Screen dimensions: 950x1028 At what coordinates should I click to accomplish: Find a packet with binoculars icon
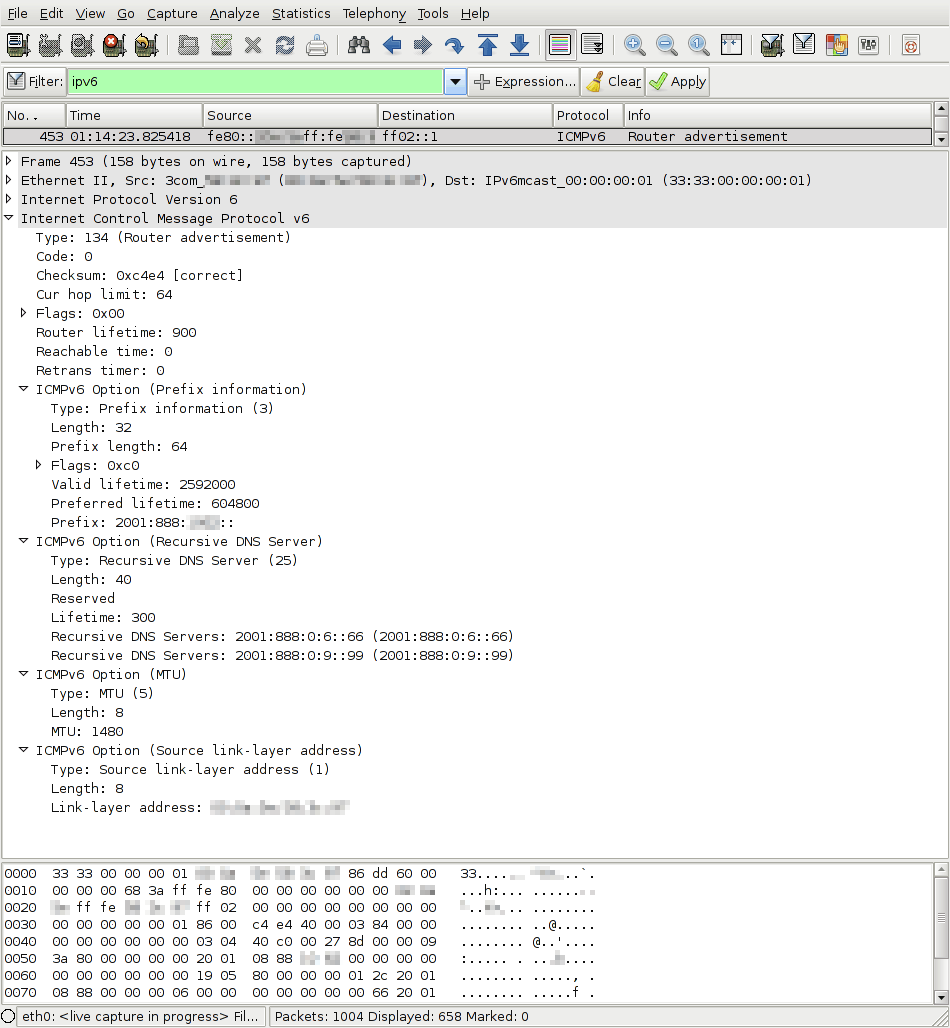(359, 45)
